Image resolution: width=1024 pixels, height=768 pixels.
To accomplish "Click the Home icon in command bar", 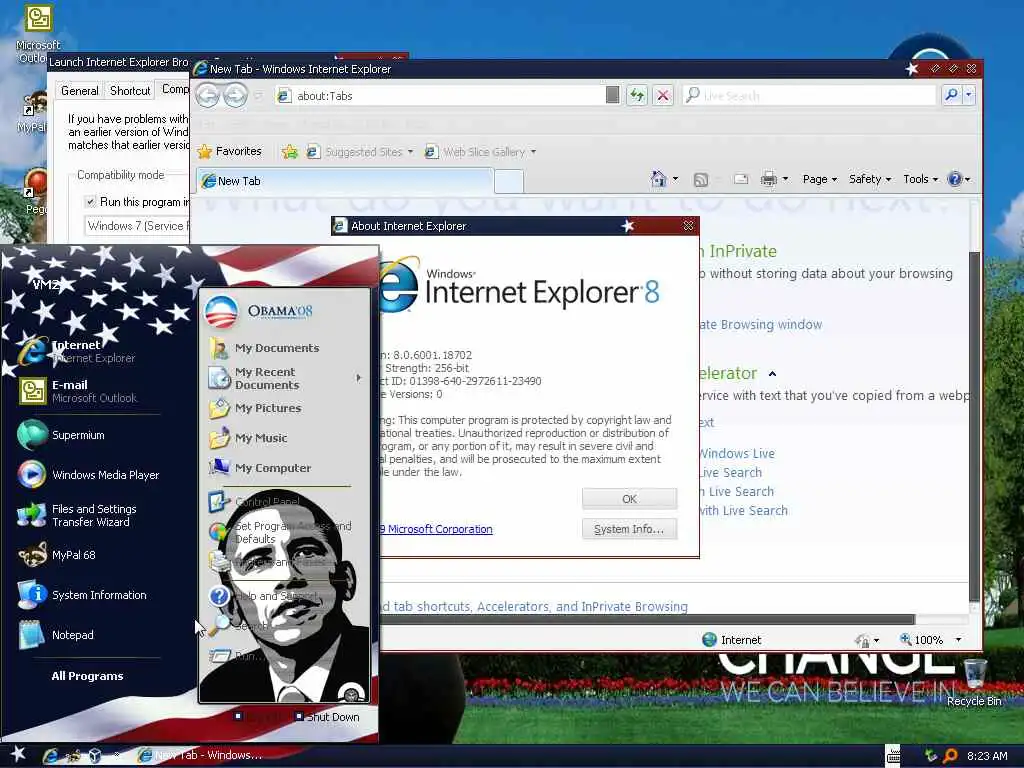I will [658, 178].
